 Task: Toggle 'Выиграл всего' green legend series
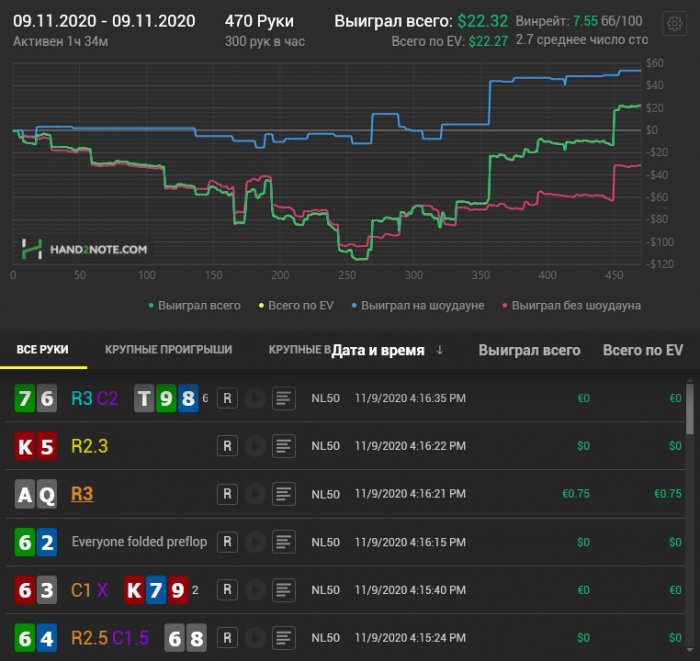pos(195,306)
